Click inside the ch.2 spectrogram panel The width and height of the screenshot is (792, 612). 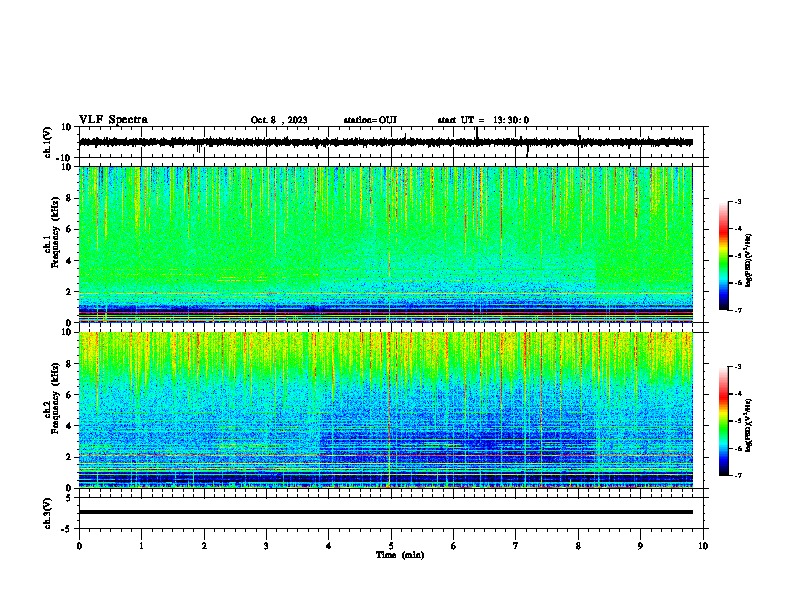[385, 410]
